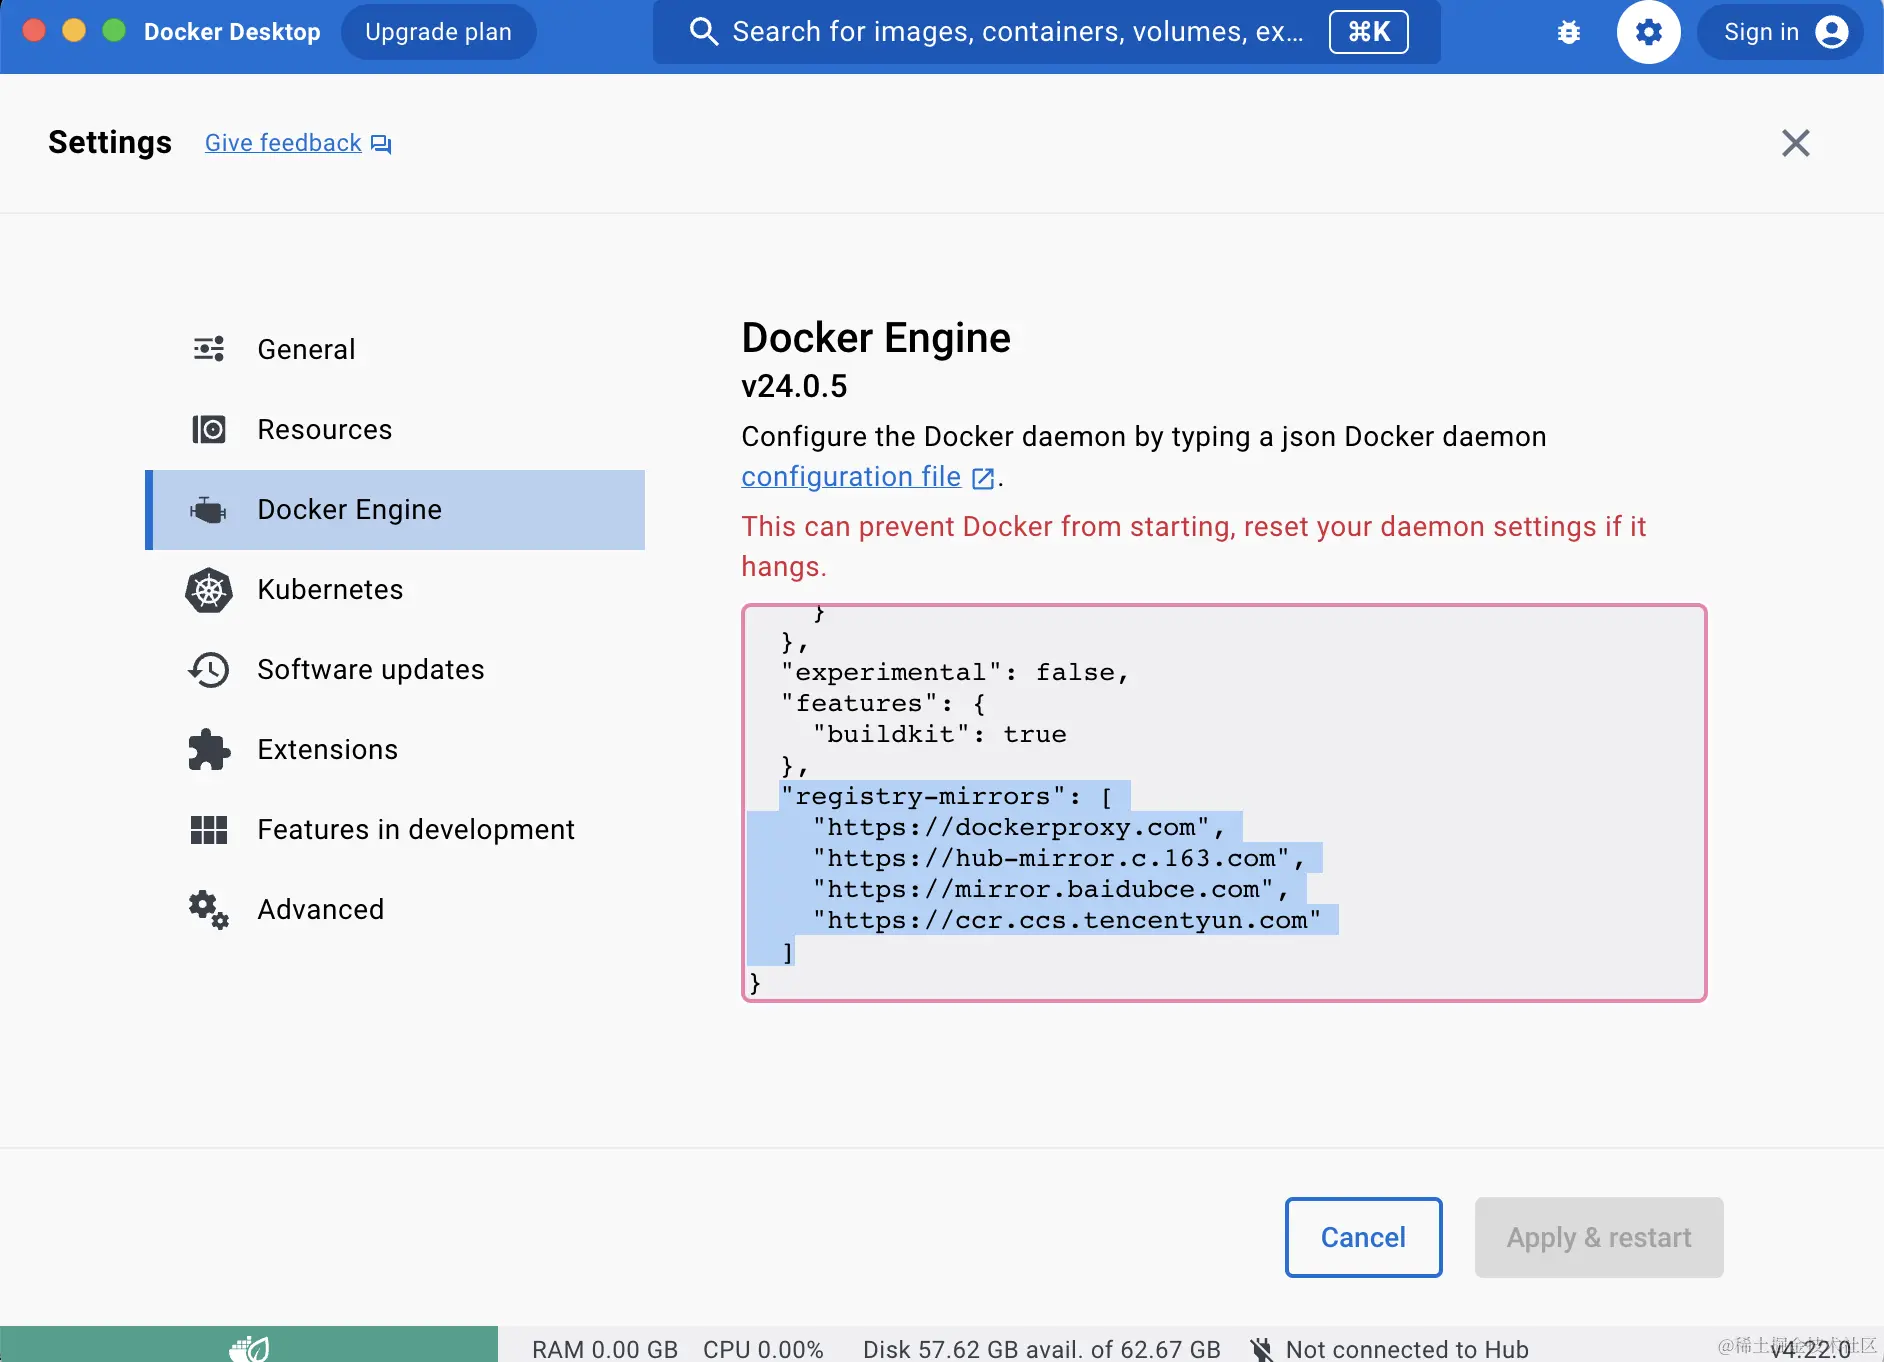The height and width of the screenshot is (1362, 1884).
Task: Click the Features in development grid icon
Action: click(209, 830)
